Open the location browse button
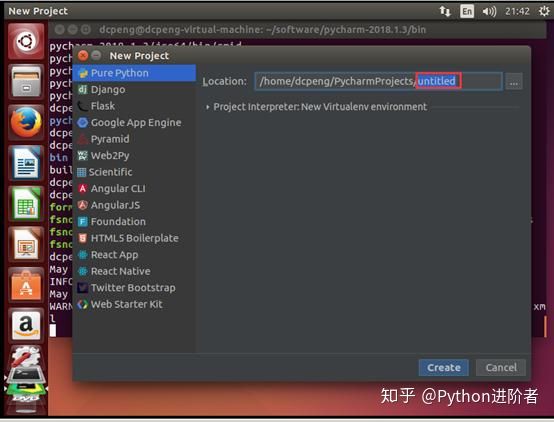 514,82
